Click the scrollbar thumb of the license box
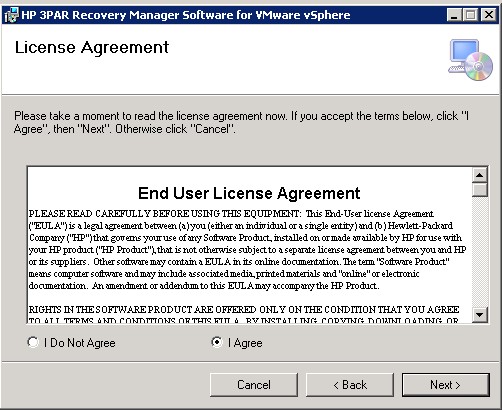502x410 pixels. tap(480, 190)
